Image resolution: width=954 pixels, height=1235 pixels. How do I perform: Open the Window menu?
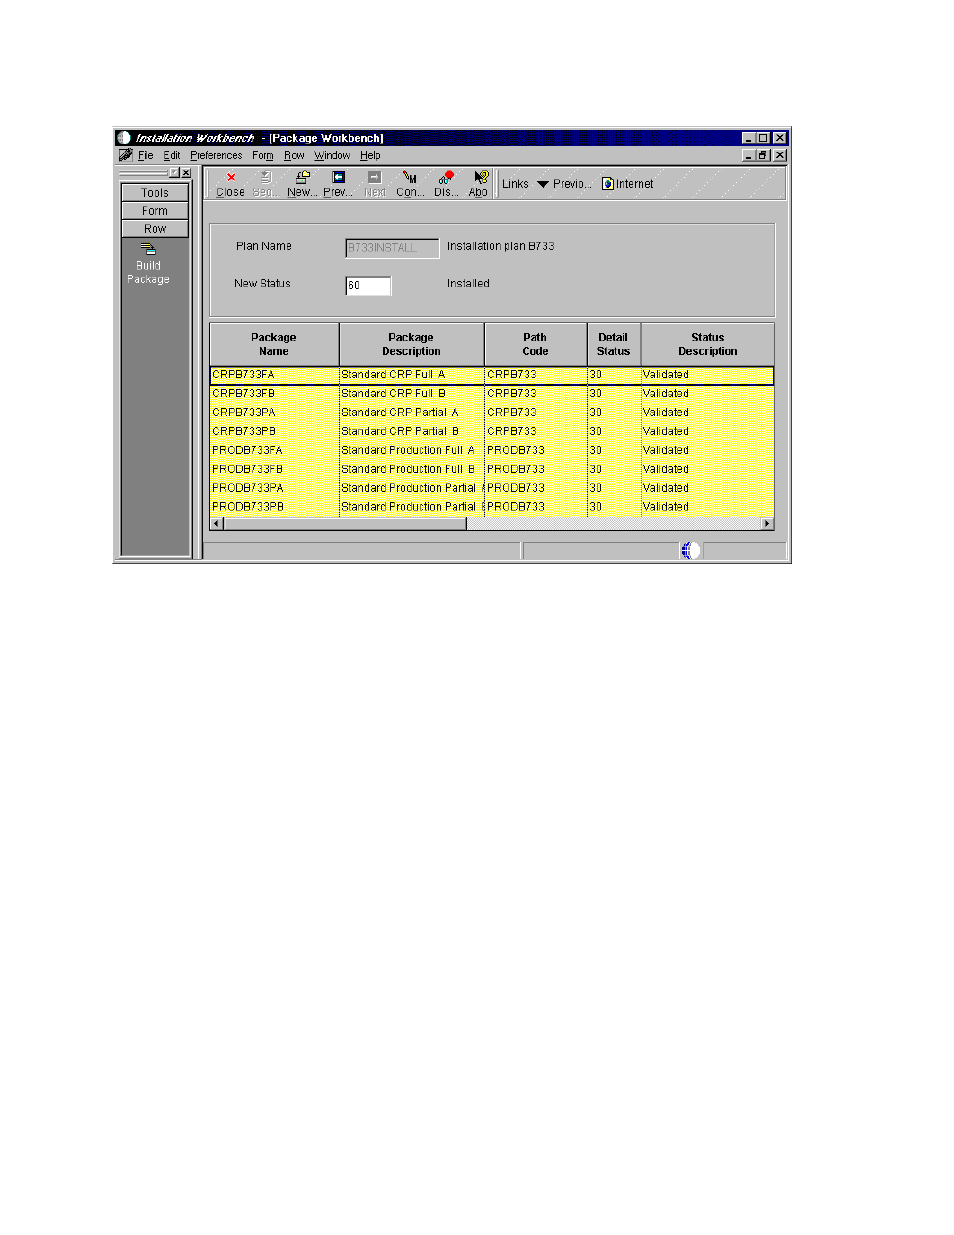(332, 156)
